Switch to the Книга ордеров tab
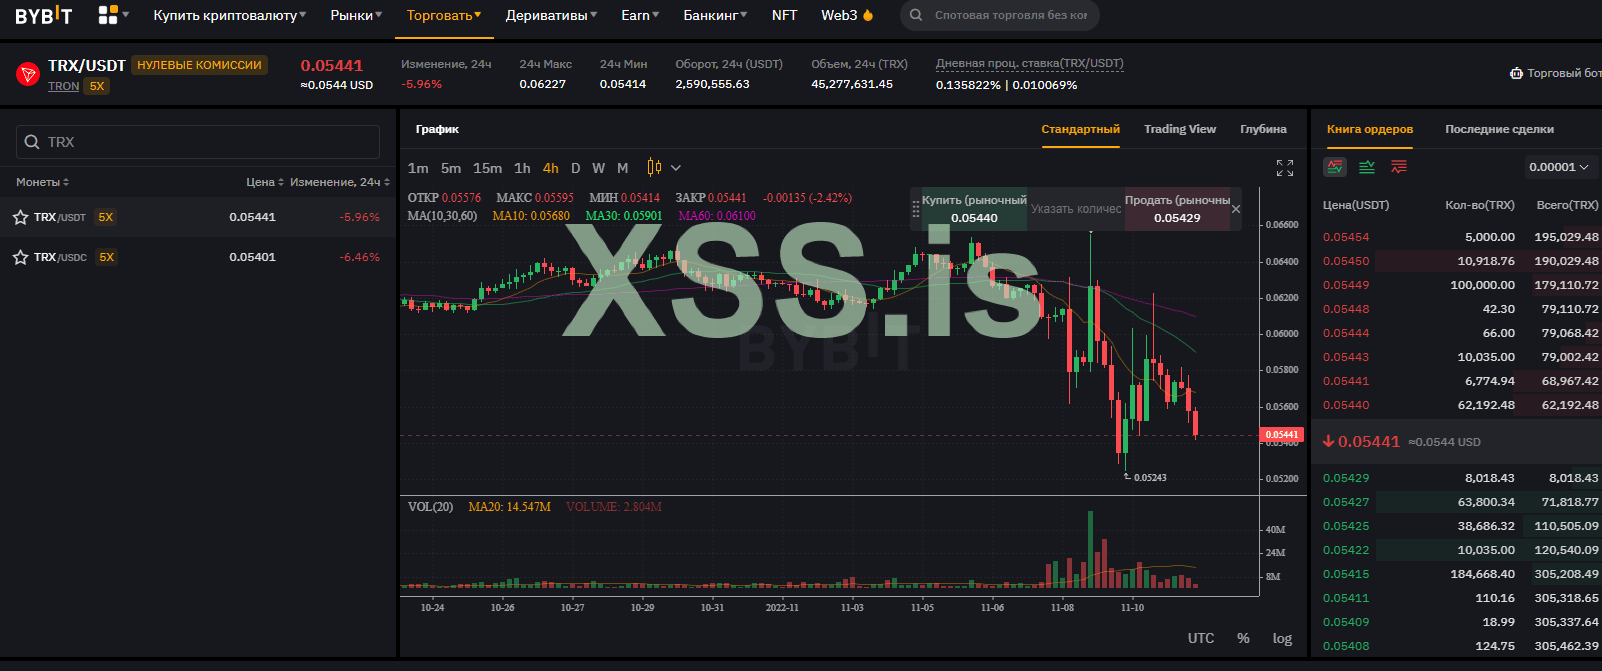The image size is (1602, 671). 1370,129
